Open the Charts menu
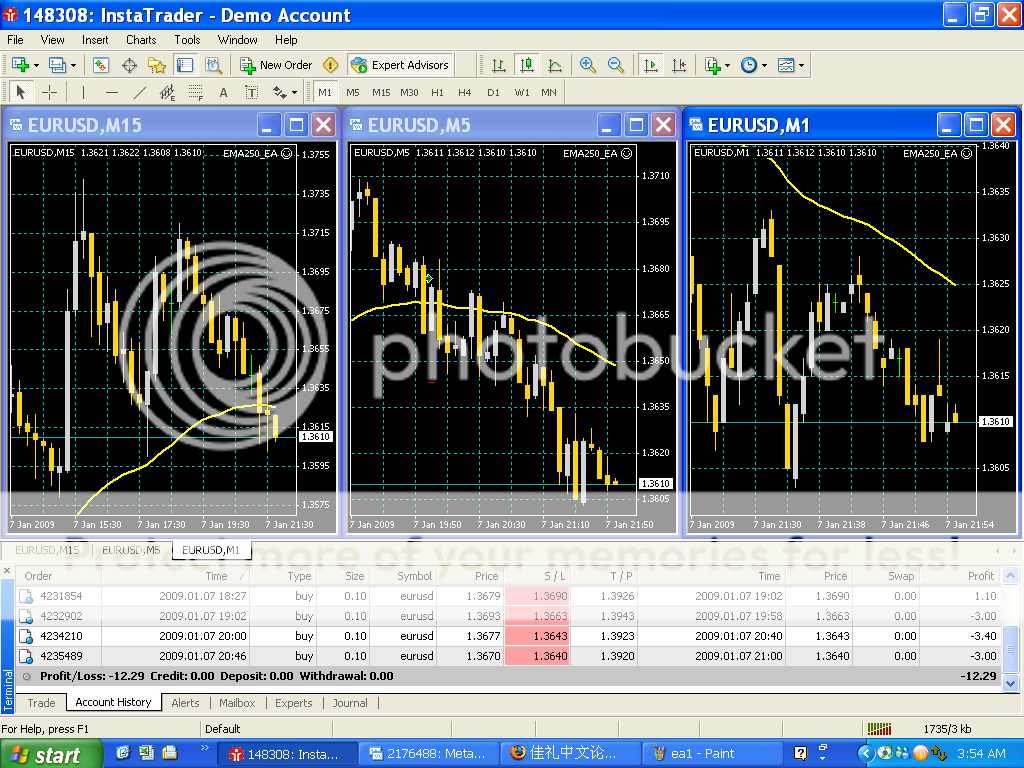The image size is (1024, 768). pyautogui.click(x=141, y=40)
